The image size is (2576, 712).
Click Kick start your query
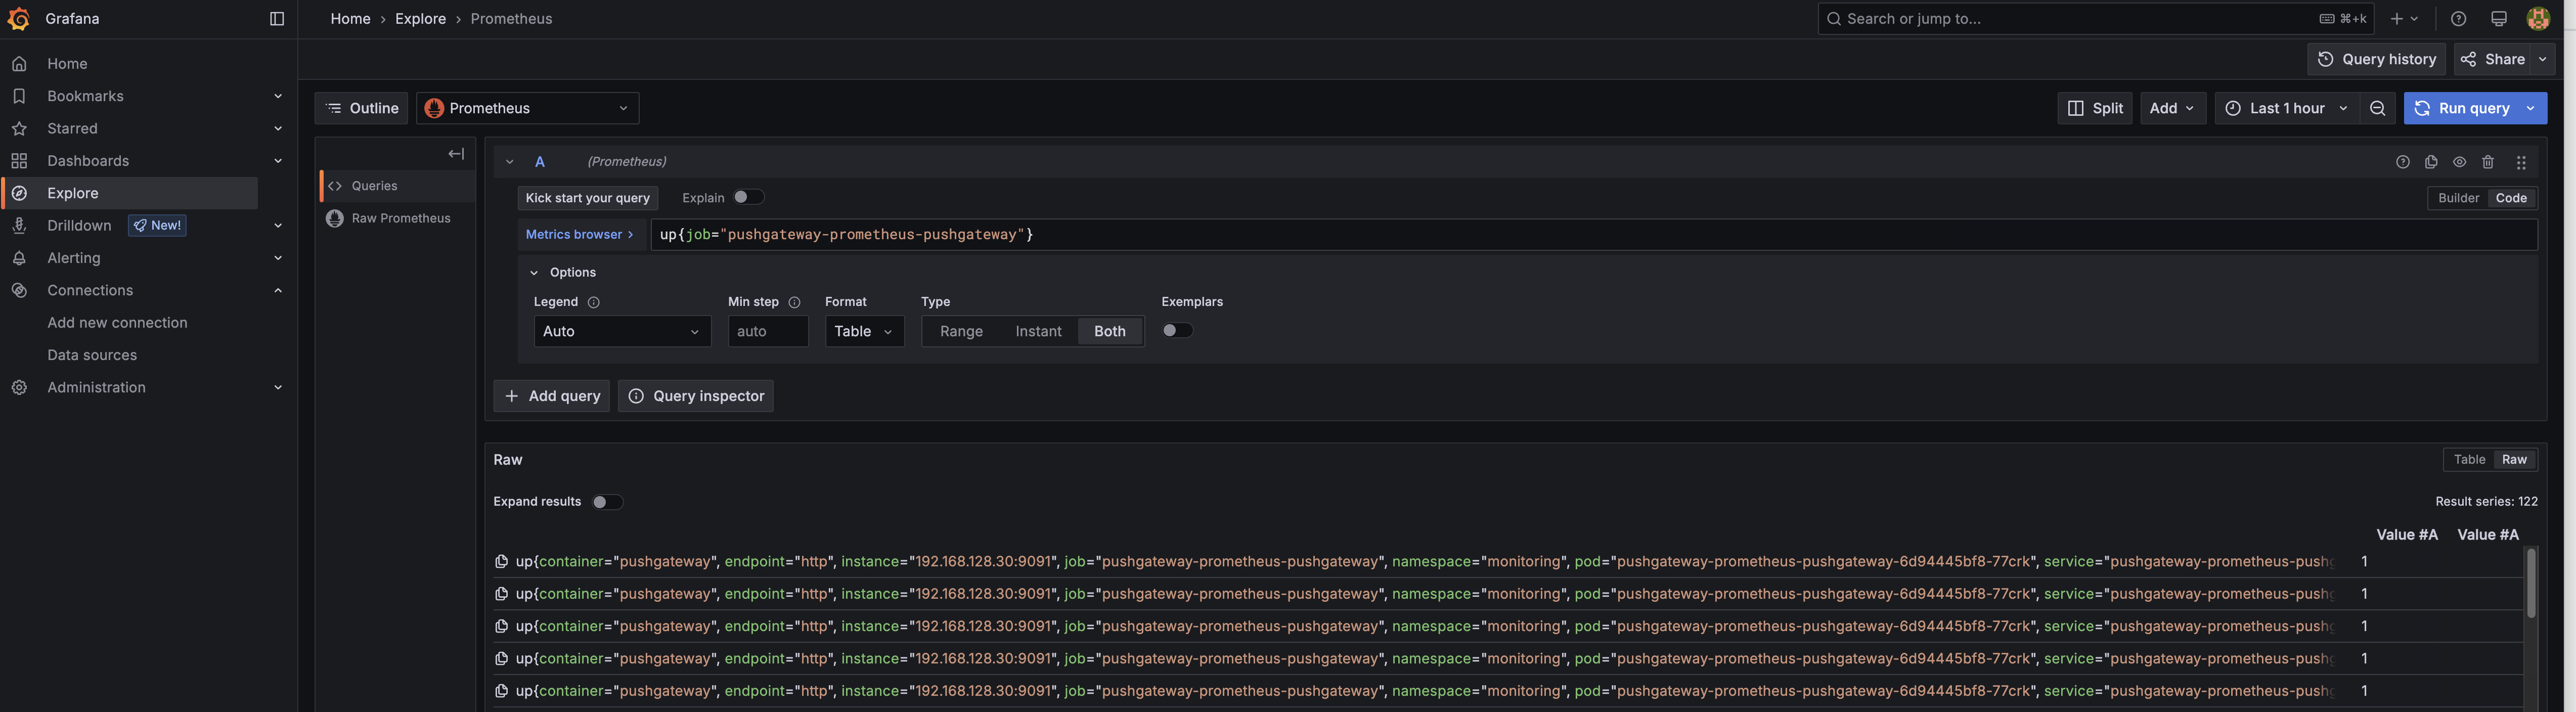pyautogui.click(x=587, y=198)
